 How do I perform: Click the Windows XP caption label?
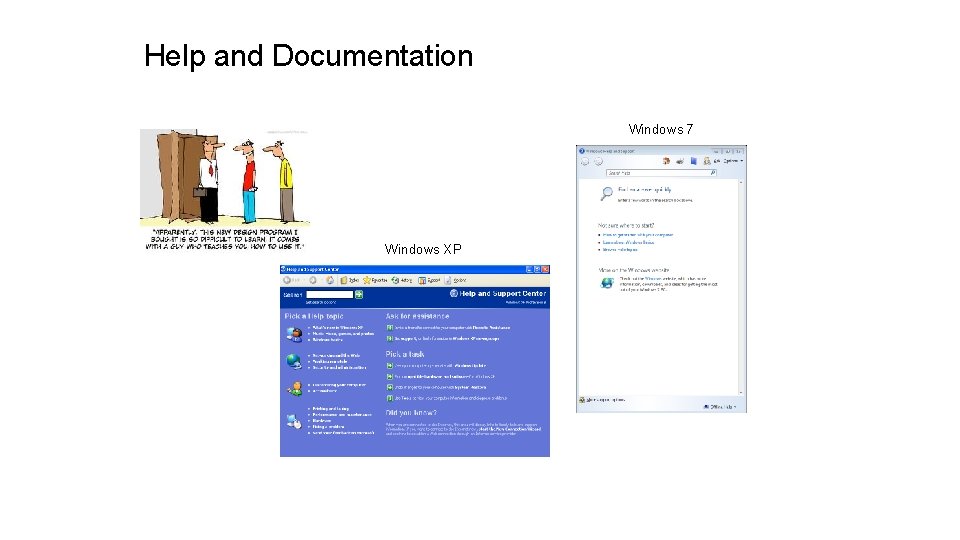(x=423, y=249)
